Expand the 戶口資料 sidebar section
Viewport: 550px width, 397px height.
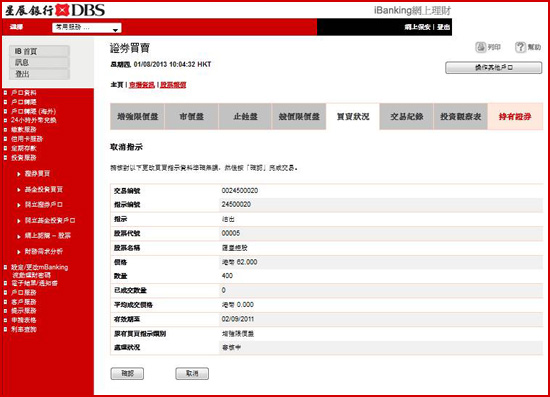(23, 93)
